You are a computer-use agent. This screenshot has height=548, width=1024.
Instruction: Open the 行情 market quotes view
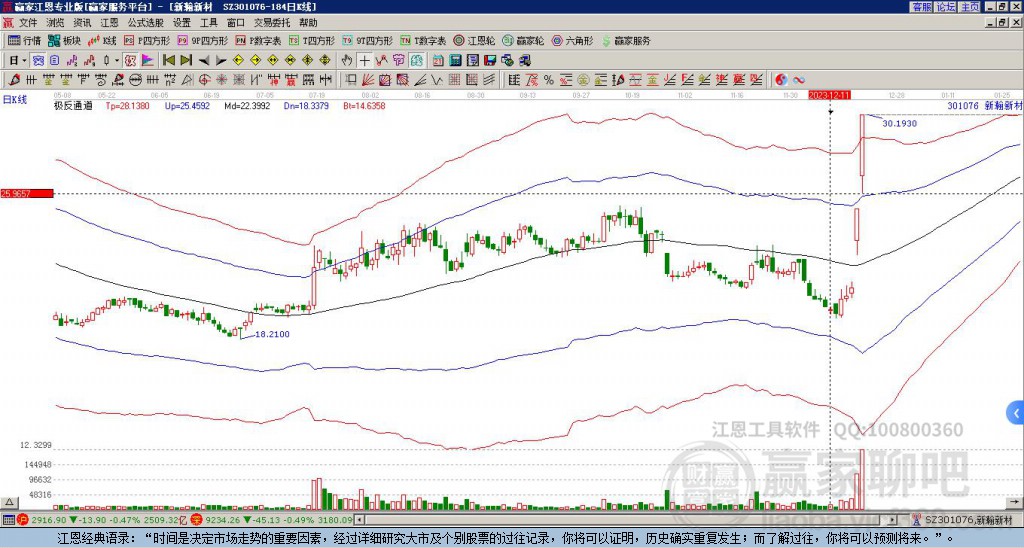(x=25, y=40)
